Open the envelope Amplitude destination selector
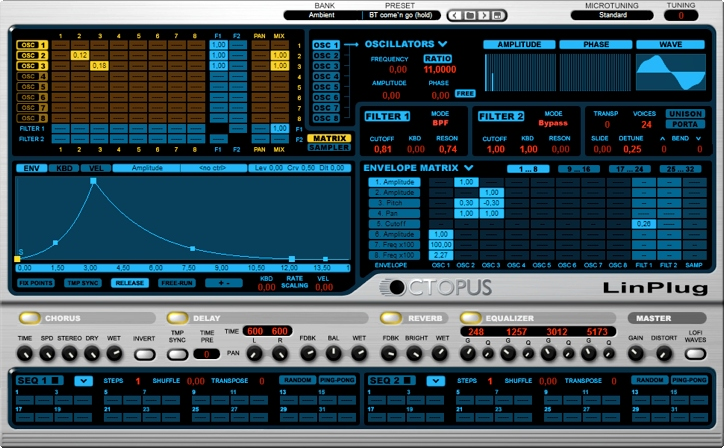Screen dimensions: 724x448 click(147, 168)
